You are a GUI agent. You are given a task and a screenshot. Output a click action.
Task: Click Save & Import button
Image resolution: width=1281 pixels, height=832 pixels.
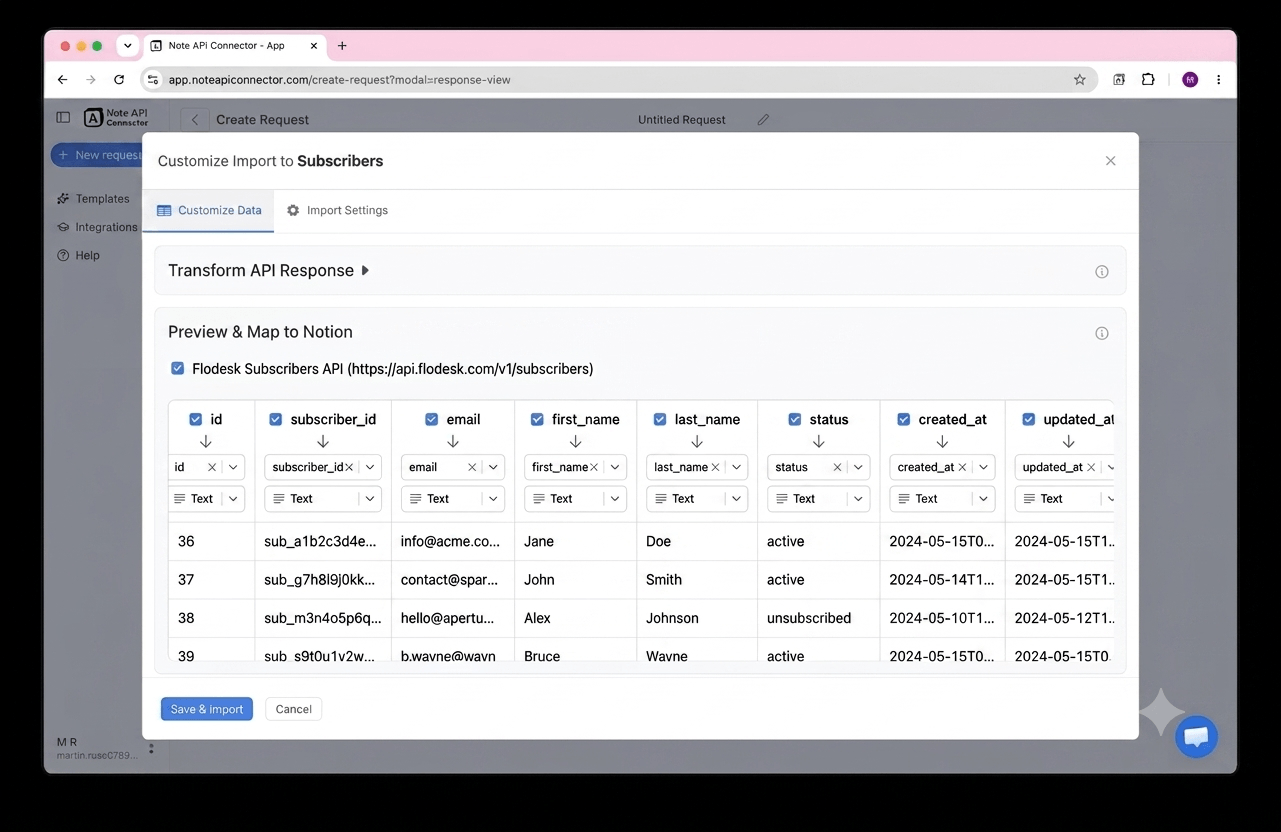[x=207, y=709]
